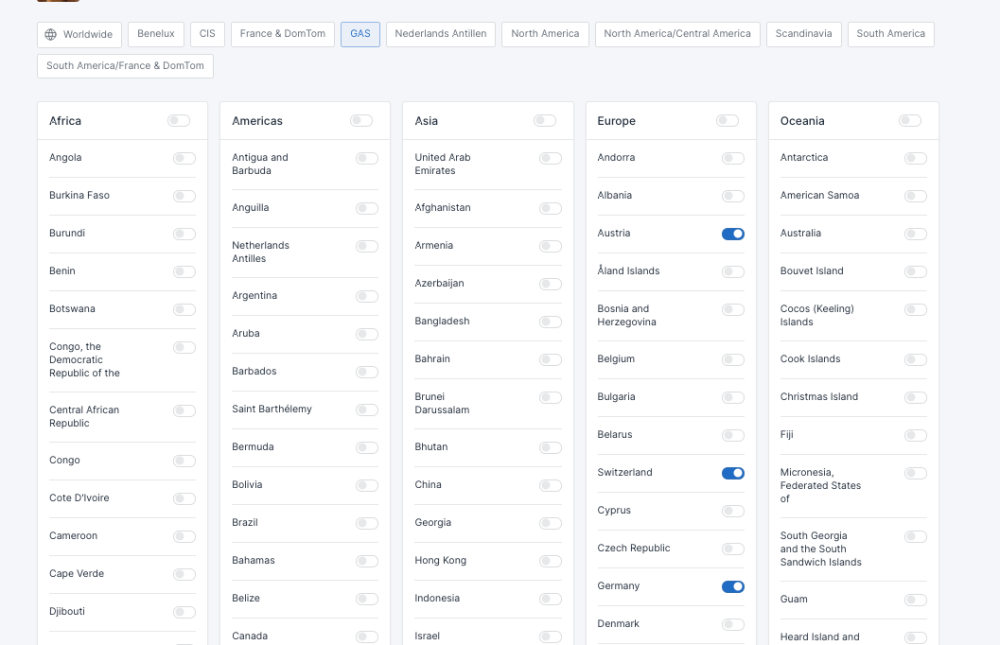
Task: Click the Bermuda country label
Action: (253, 447)
